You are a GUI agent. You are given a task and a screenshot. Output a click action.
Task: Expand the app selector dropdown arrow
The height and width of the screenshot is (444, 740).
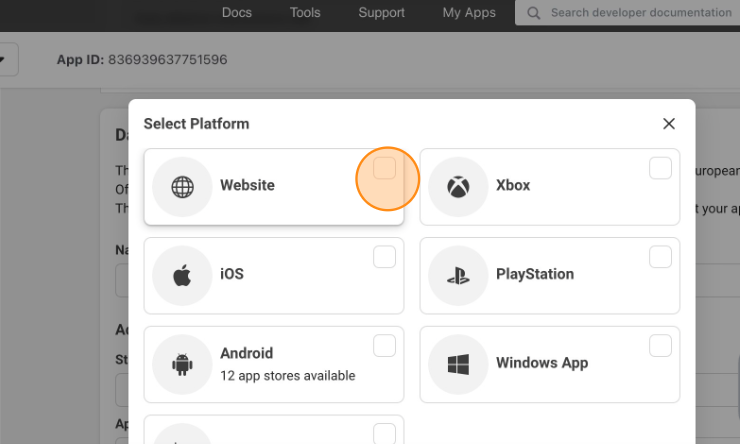pos(2,59)
